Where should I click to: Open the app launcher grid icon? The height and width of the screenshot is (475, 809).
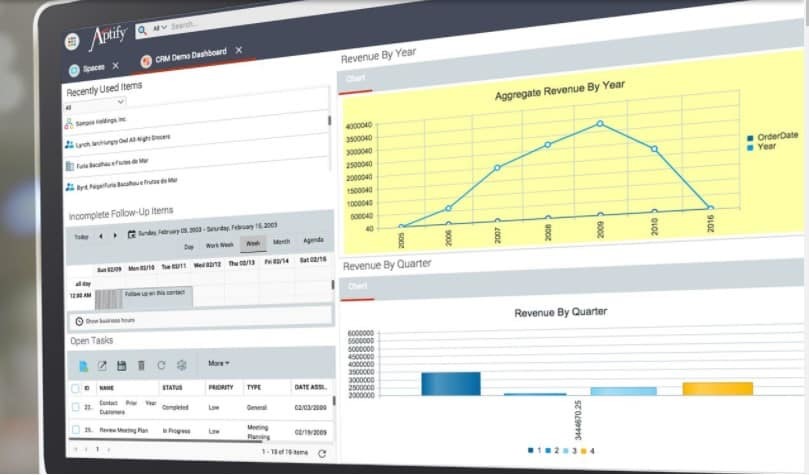click(x=72, y=41)
